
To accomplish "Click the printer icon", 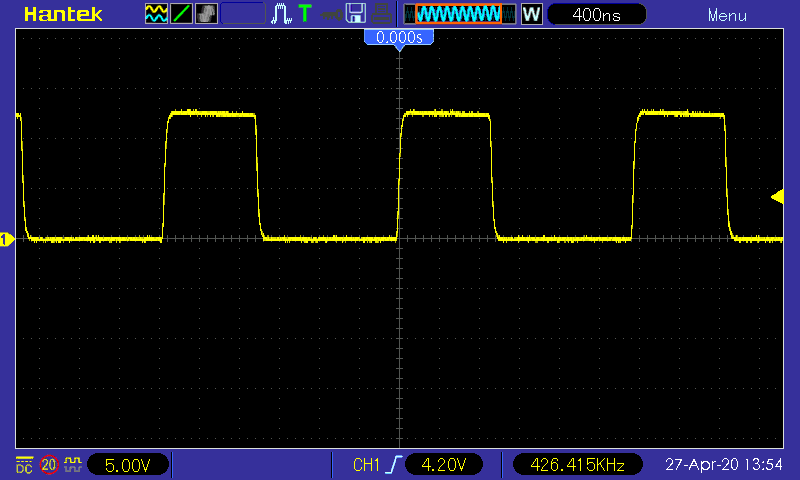I will [x=381, y=14].
